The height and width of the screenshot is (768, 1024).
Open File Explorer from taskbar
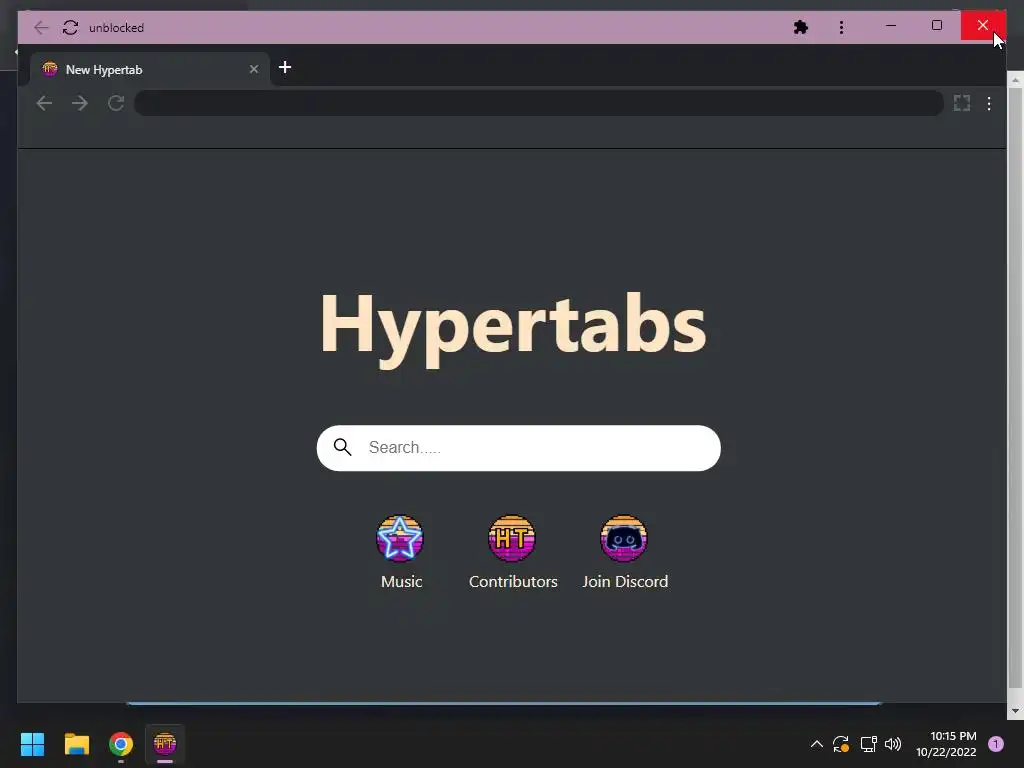76,744
